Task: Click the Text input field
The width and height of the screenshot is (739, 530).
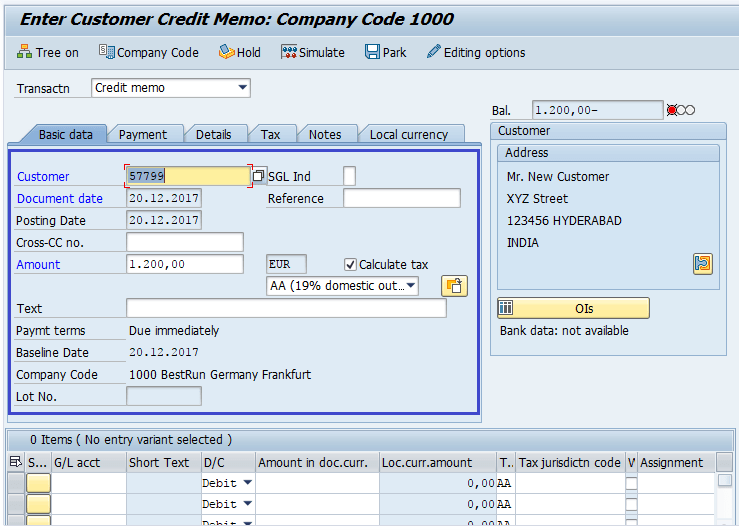Action: [x=286, y=308]
